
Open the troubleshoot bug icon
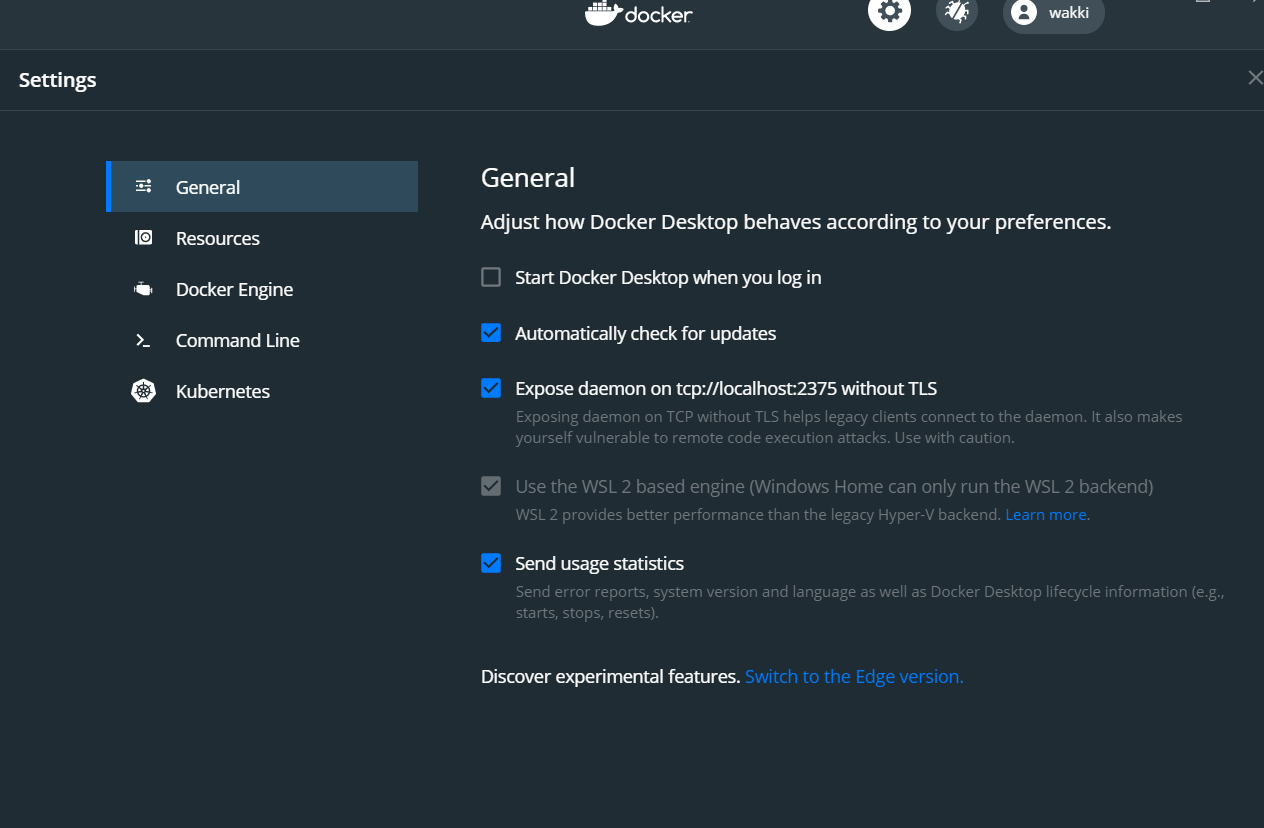pyautogui.click(x=957, y=11)
